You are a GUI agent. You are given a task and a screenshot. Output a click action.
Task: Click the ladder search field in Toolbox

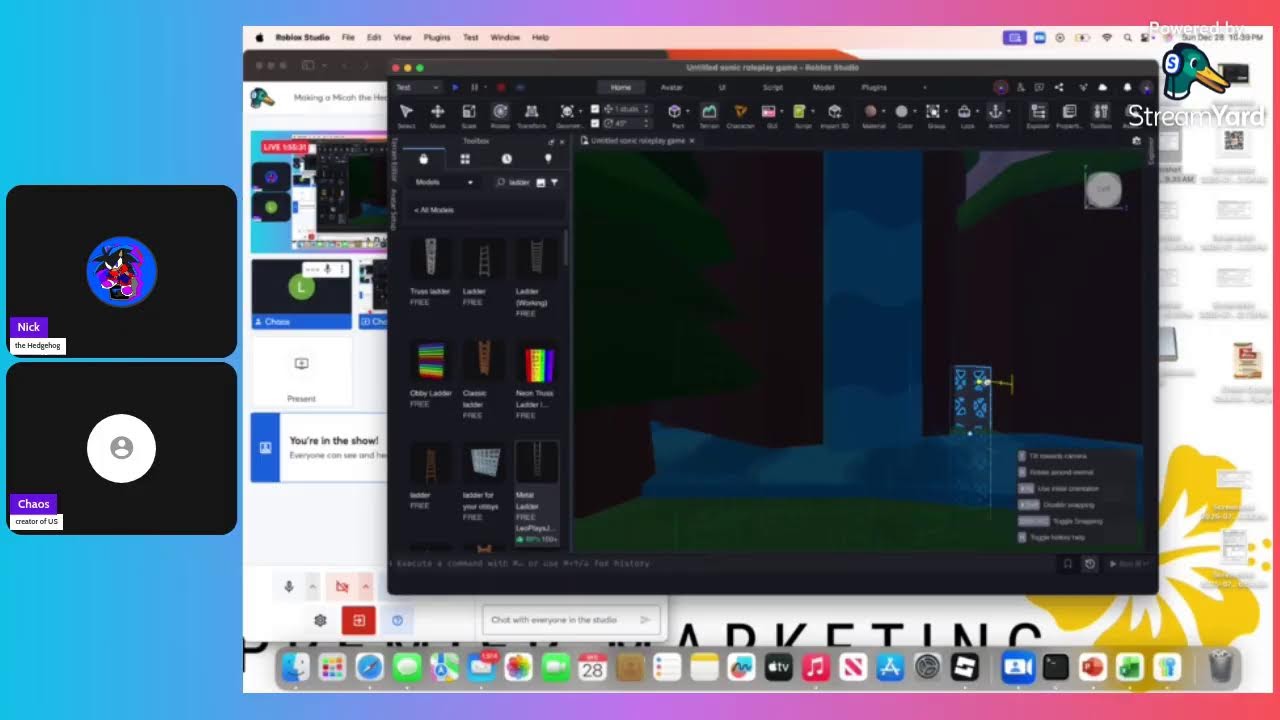518,182
